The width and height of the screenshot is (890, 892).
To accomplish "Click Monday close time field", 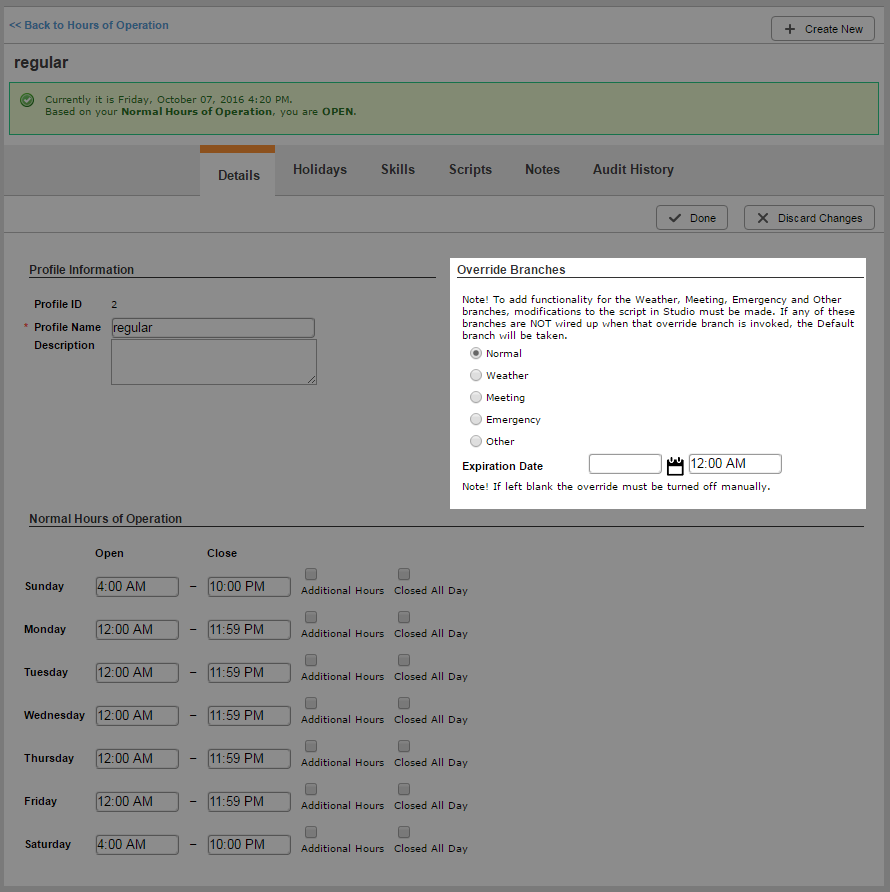I will (249, 630).
